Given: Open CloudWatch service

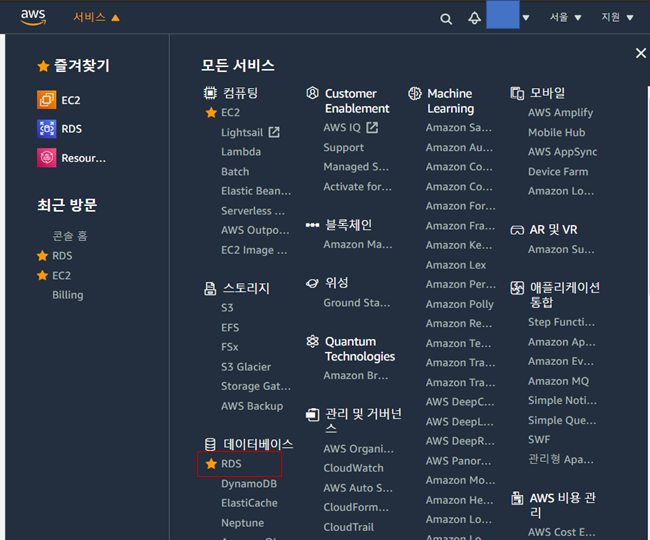Looking at the screenshot, I should tap(353, 468).
